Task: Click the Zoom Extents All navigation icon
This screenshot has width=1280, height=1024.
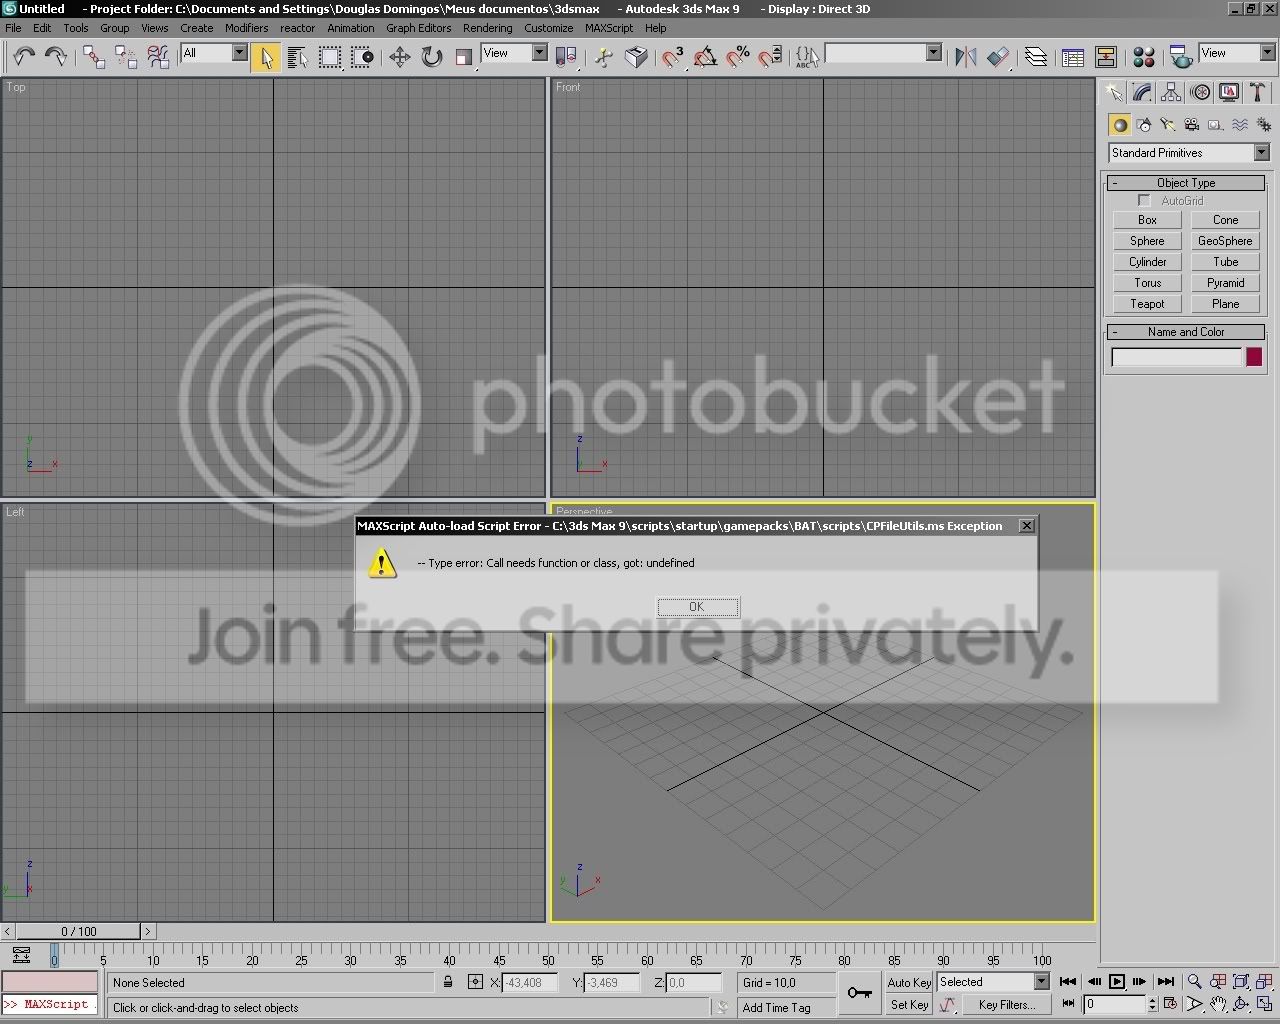Action: [x=1264, y=982]
